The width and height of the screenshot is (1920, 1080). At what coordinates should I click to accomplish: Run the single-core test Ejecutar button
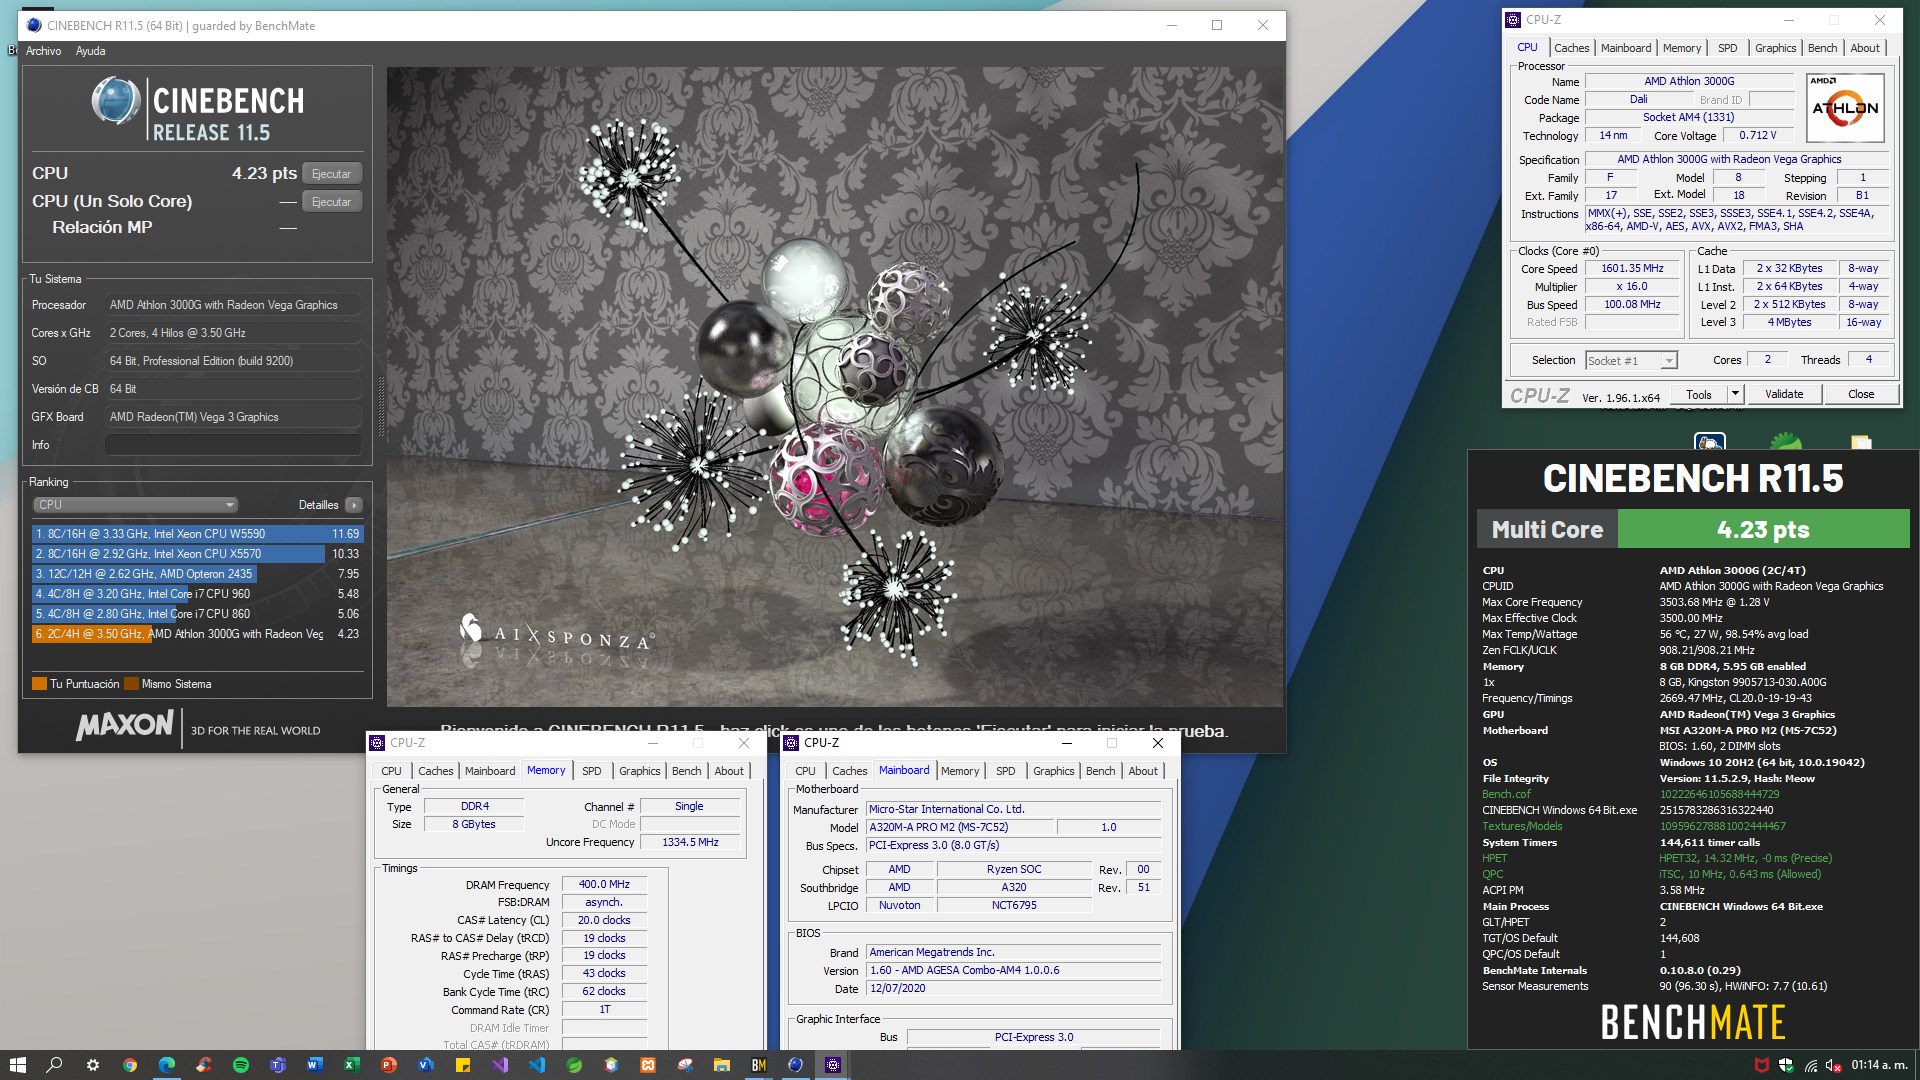pos(331,202)
